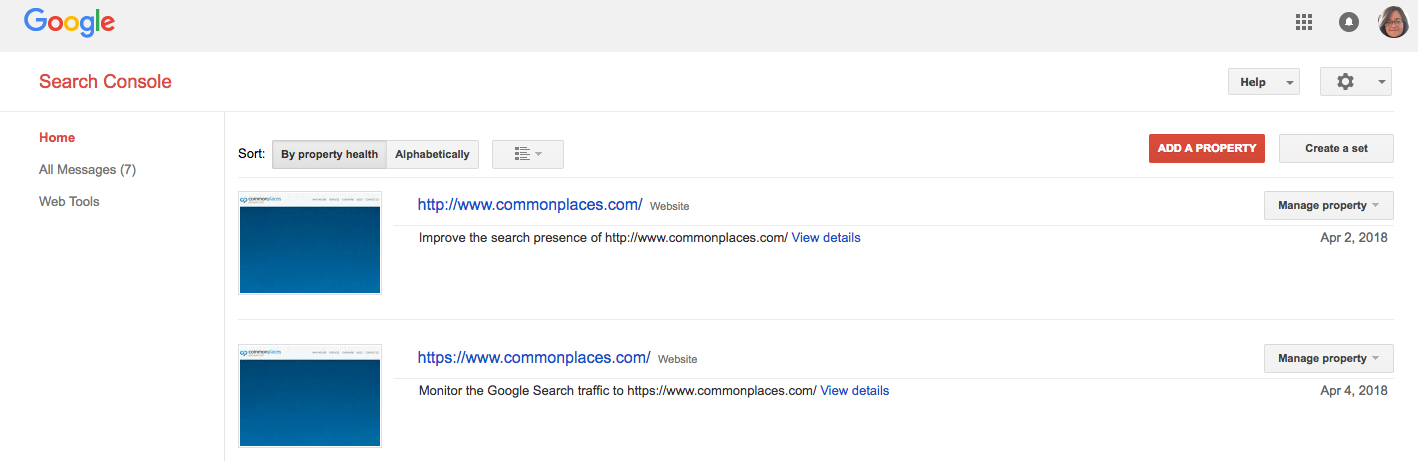Click the https commonplaces site thumbnail
The image size is (1418, 461).
(x=310, y=395)
